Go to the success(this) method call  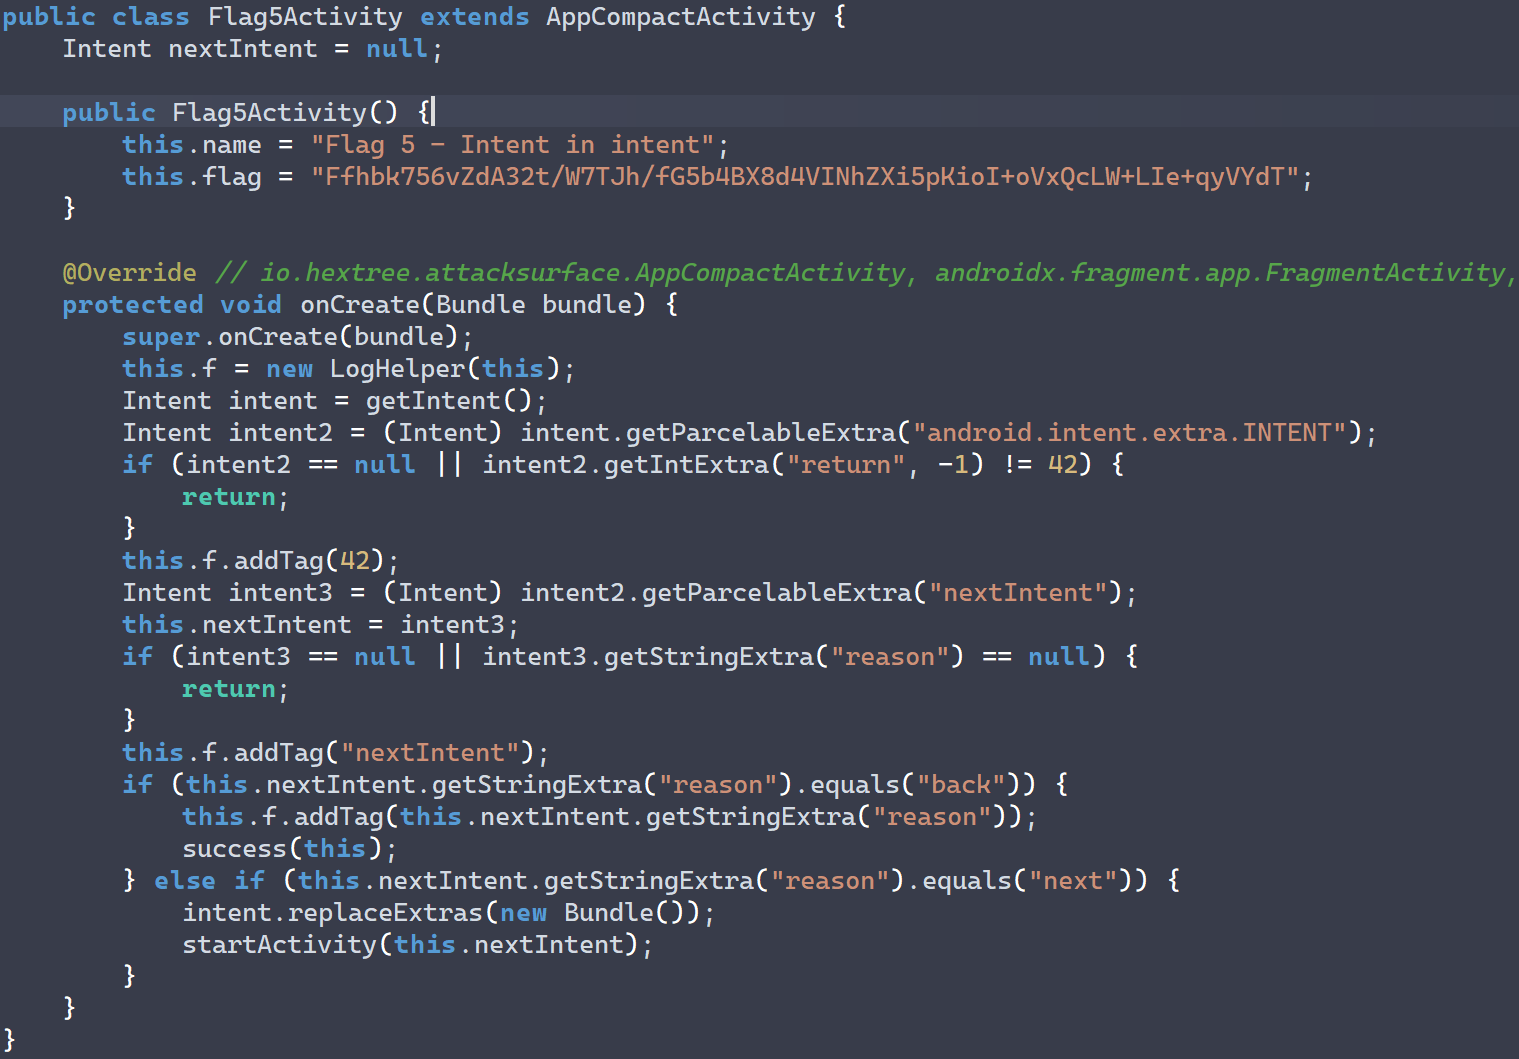click(234, 849)
